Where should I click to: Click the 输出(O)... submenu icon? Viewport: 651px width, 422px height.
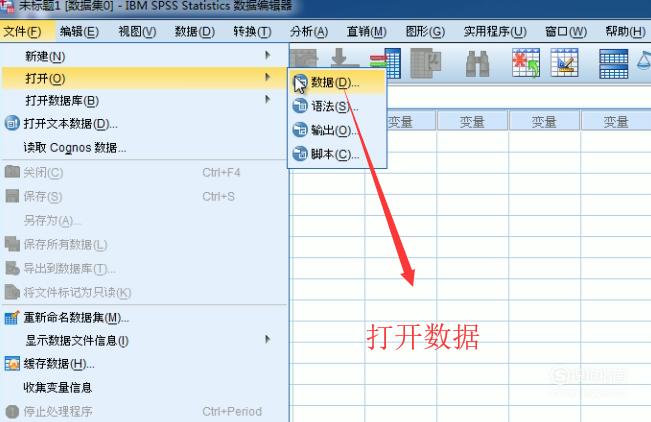[300, 130]
